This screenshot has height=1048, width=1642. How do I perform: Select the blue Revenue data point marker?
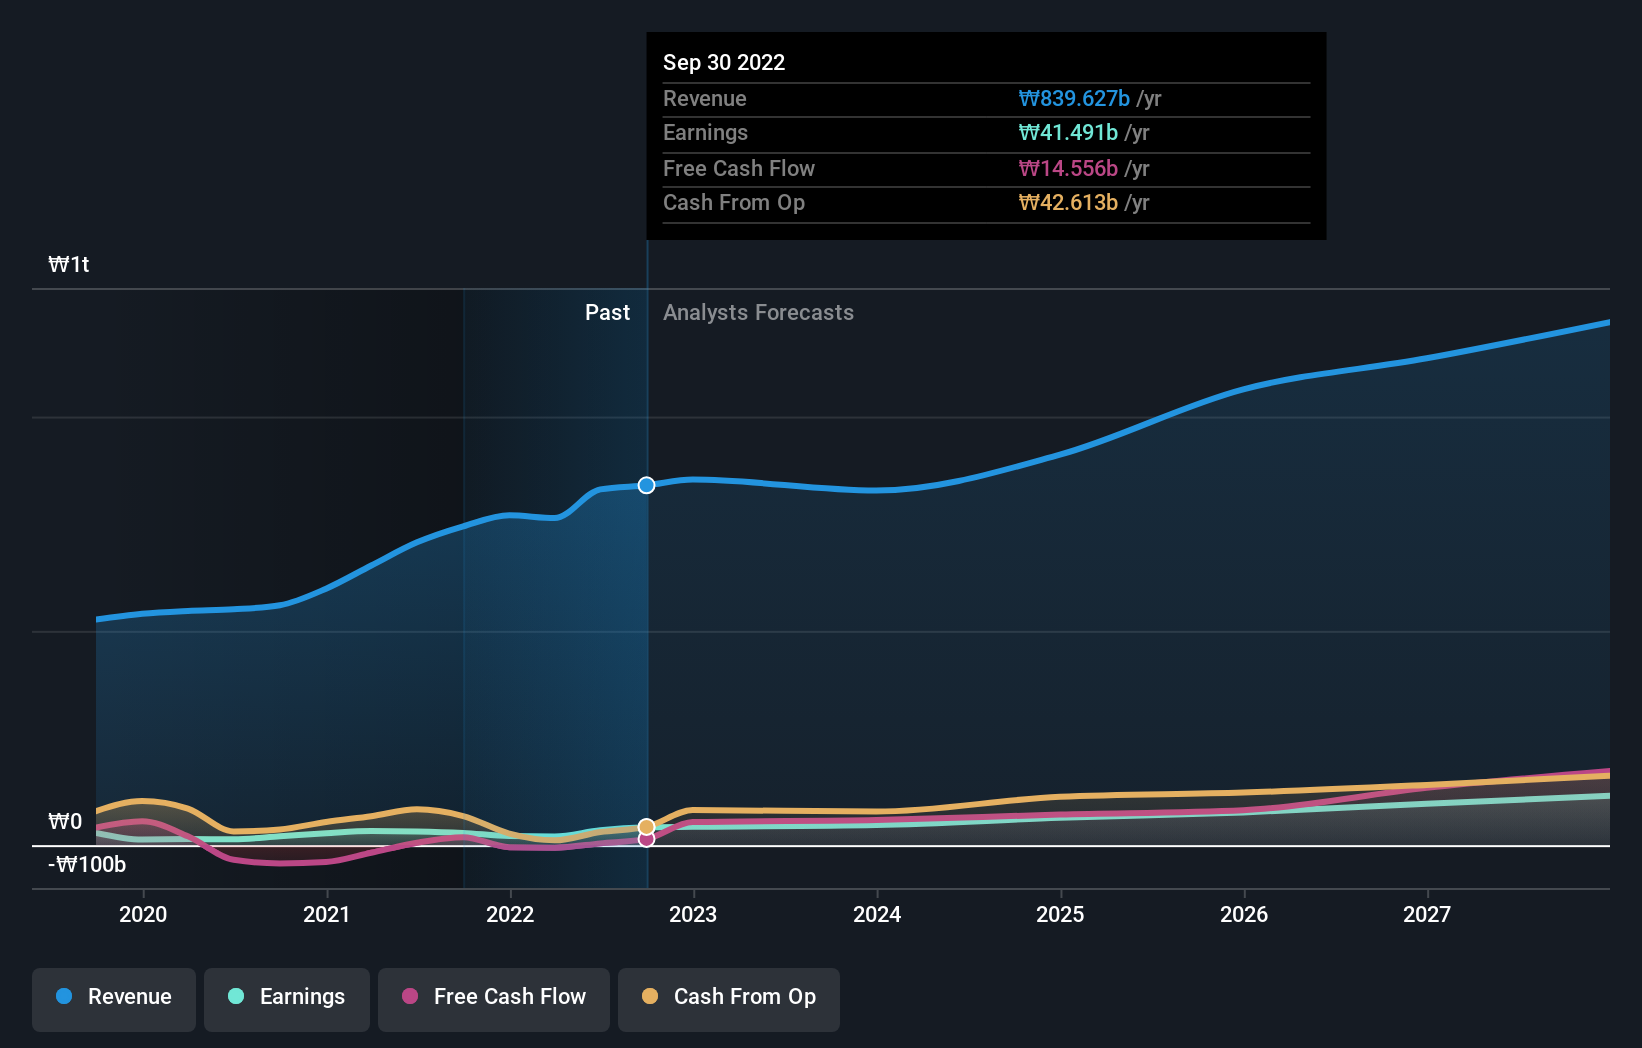(x=646, y=485)
